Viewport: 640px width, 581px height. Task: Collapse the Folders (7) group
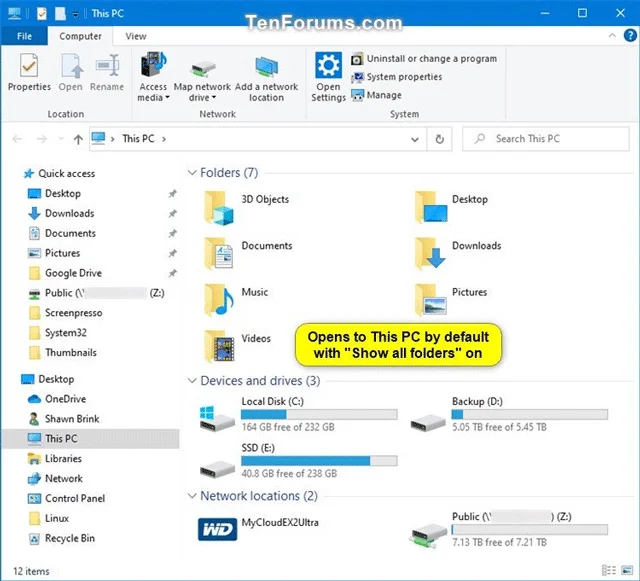[192, 173]
